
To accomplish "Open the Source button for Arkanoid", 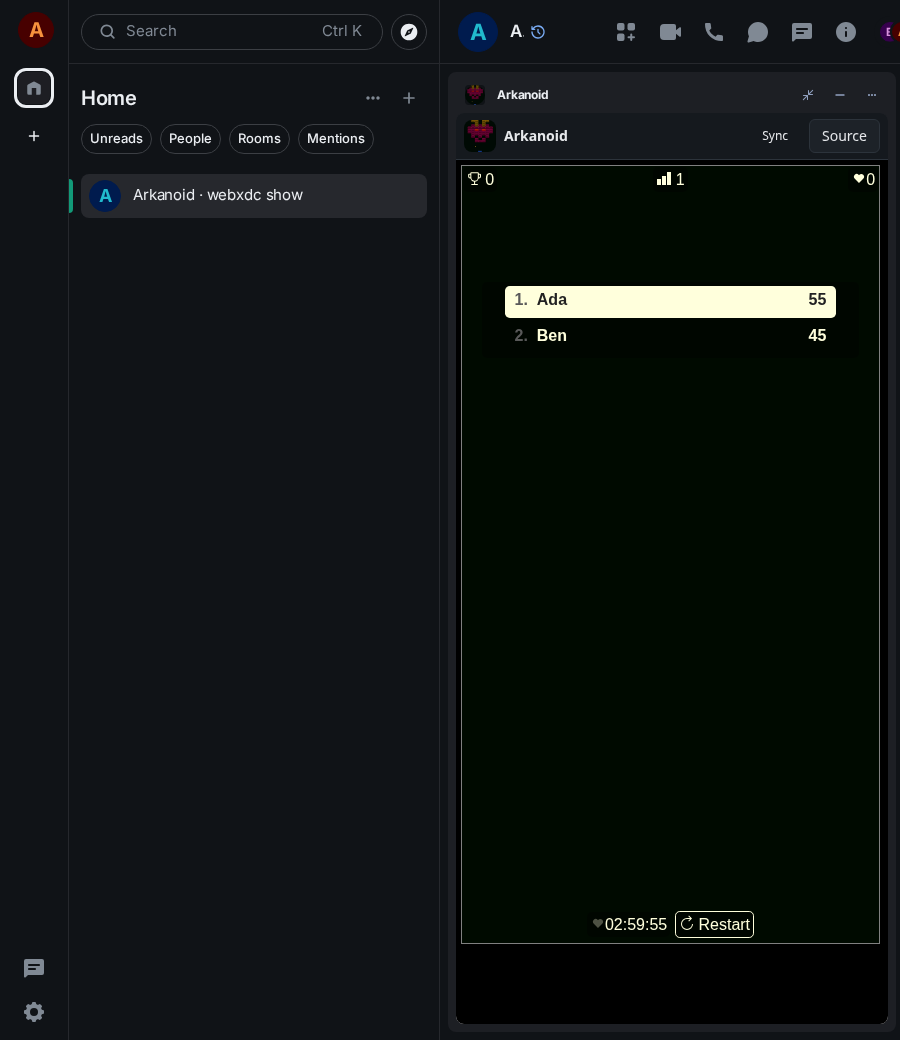I will coord(844,136).
